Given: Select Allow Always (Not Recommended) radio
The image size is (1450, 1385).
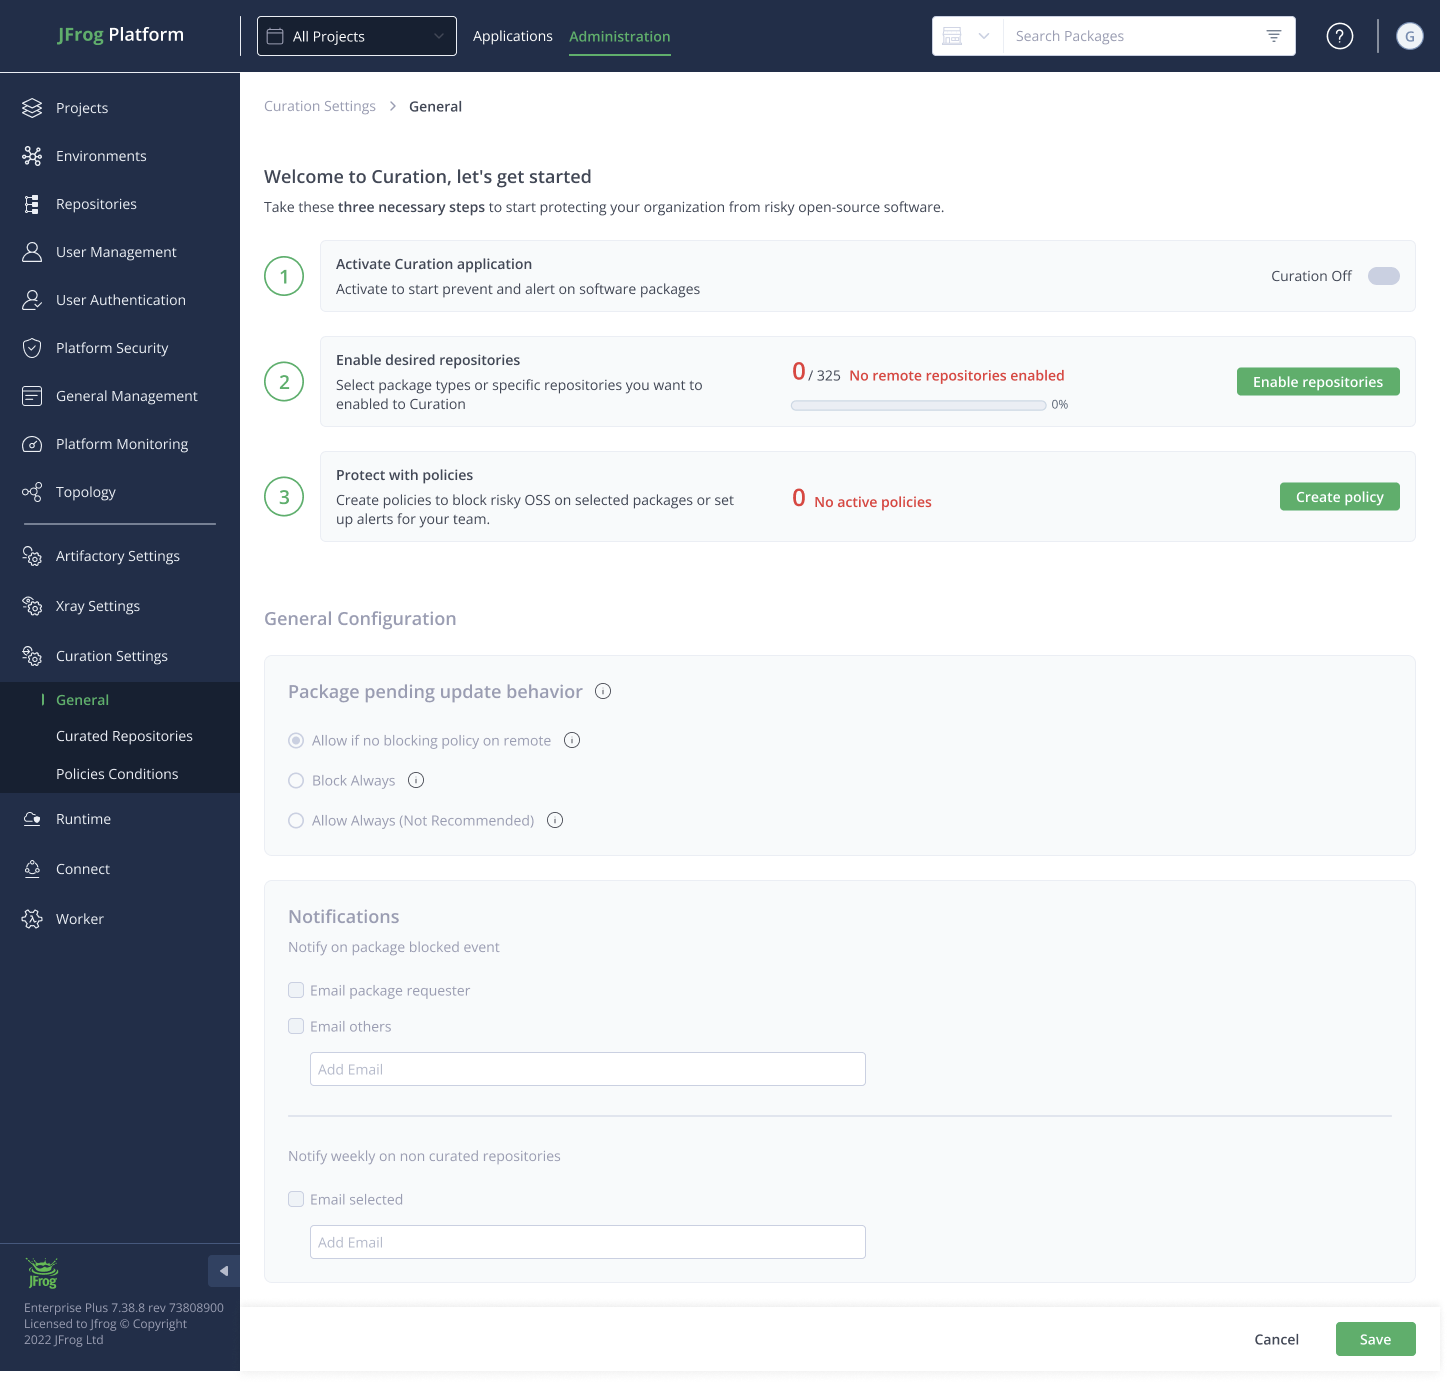Looking at the screenshot, I should click(x=296, y=821).
